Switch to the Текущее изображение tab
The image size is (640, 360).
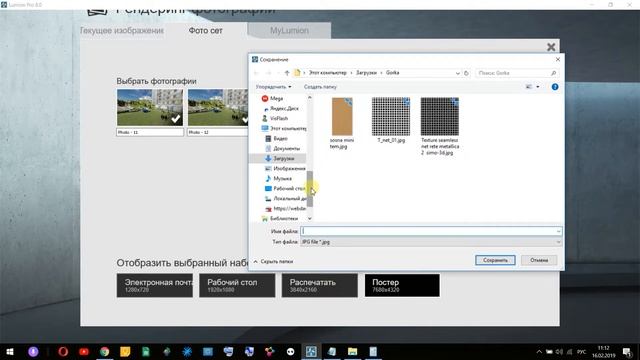click(122, 31)
